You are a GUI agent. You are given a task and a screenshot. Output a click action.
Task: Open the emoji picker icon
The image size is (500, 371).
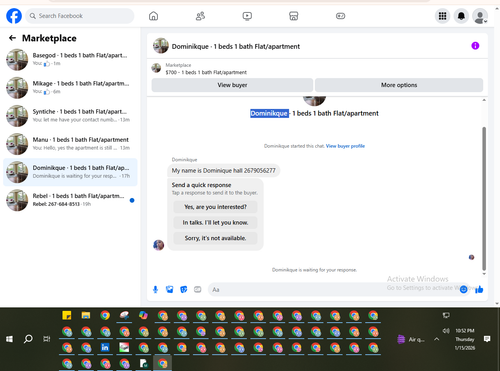pyautogui.click(x=463, y=289)
